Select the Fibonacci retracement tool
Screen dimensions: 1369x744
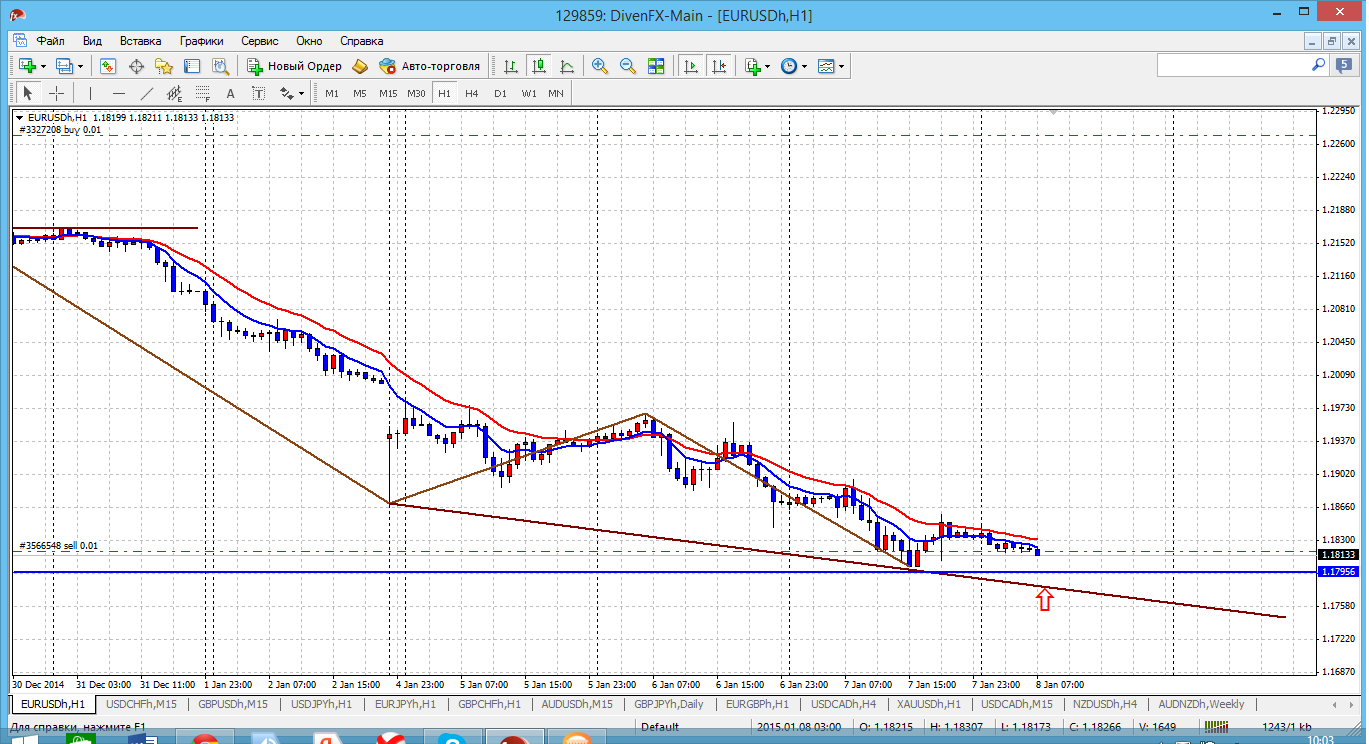203,93
